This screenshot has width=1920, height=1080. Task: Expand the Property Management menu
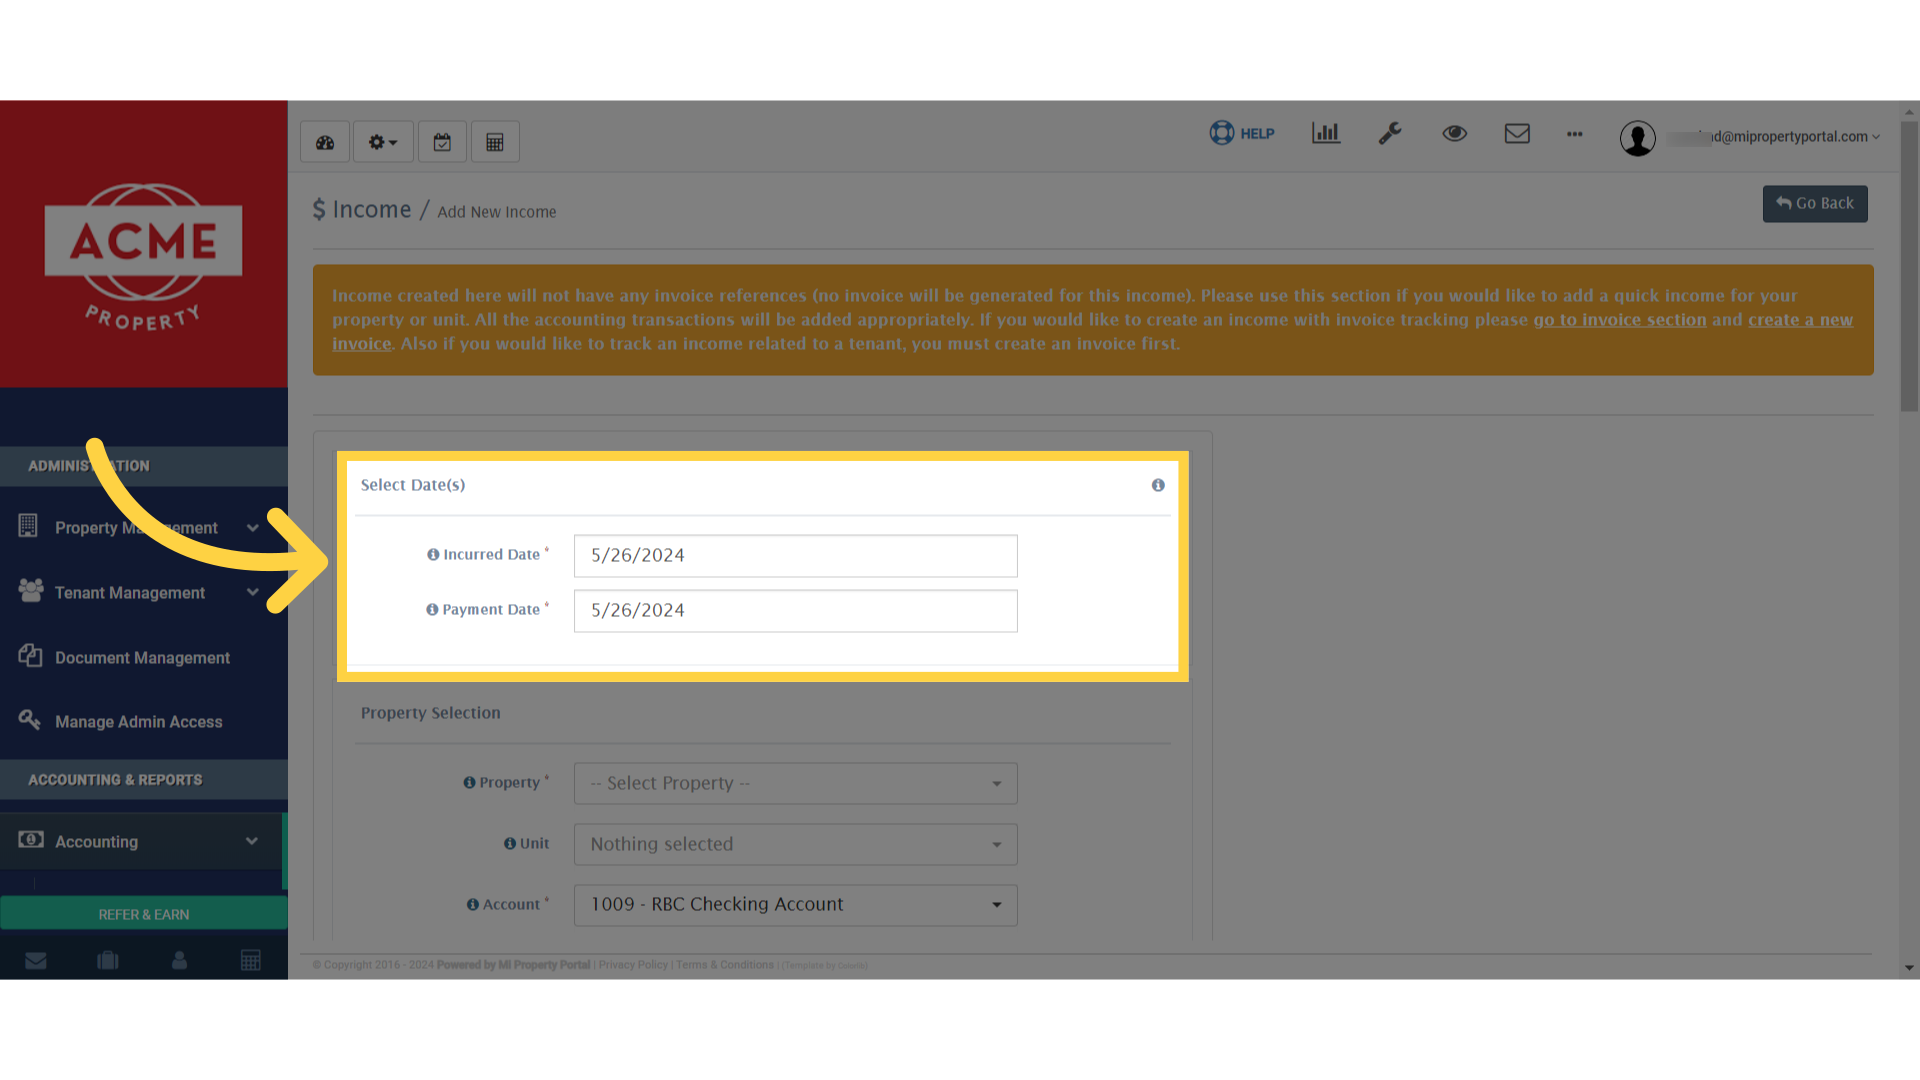click(x=144, y=527)
